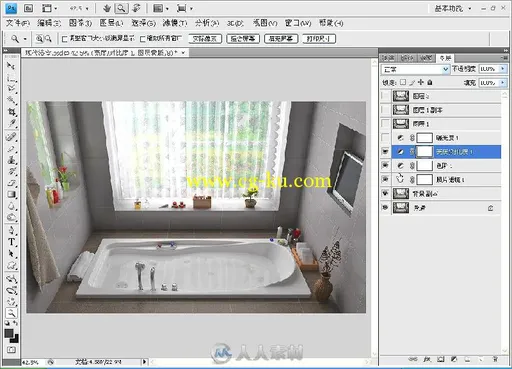Select the Eraser tool
This screenshot has width=512, height=369.
11,183
